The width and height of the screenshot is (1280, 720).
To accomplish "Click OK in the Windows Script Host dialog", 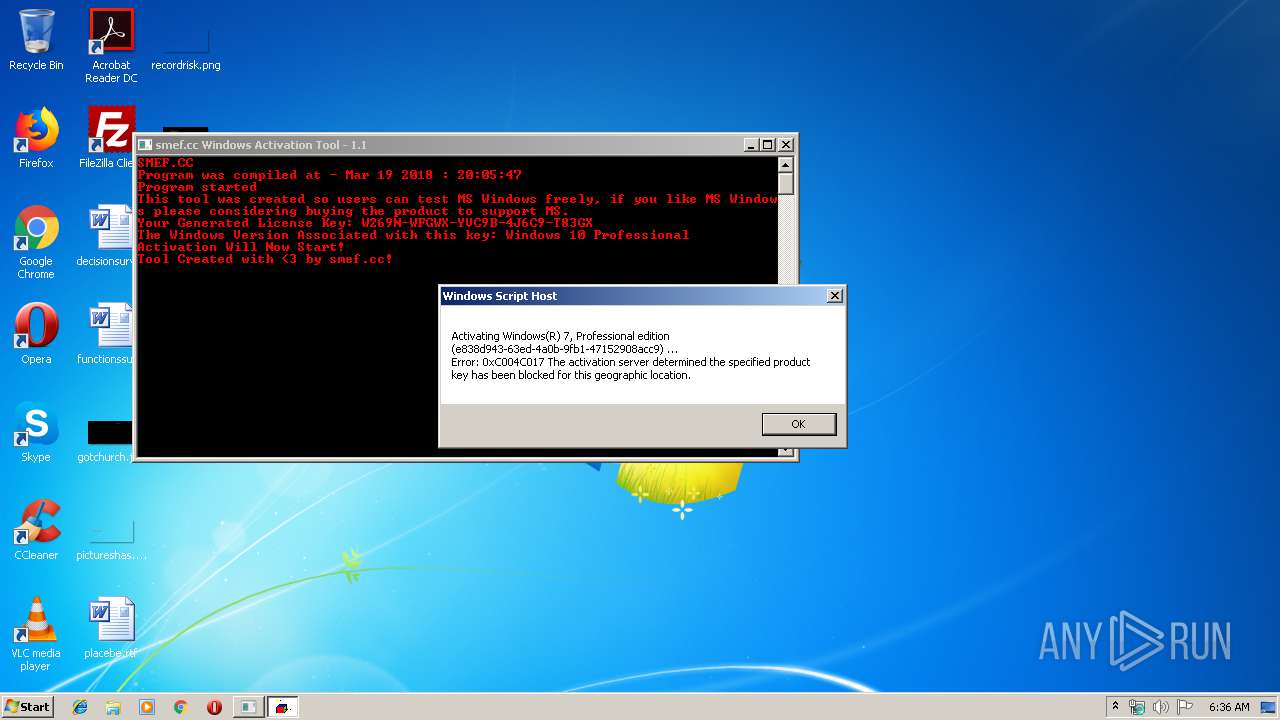I will tap(798, 424).
